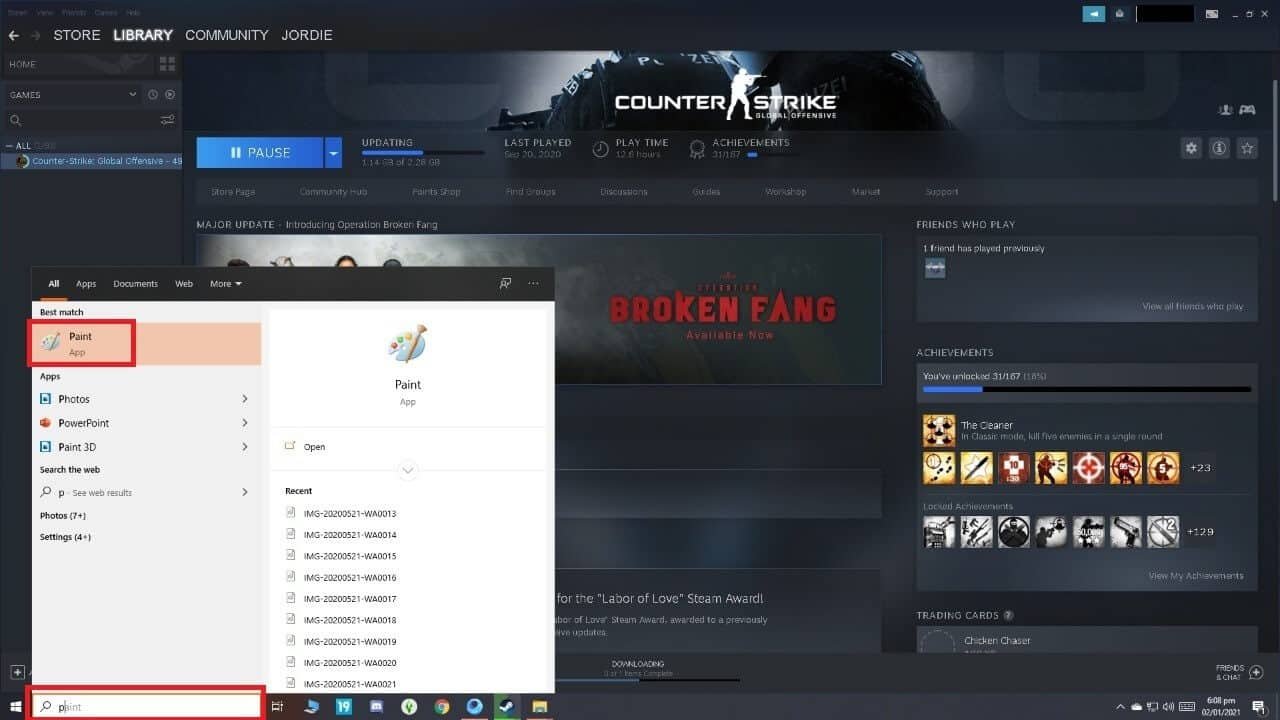Open pause button dropdown arrow

coord(333,153)
